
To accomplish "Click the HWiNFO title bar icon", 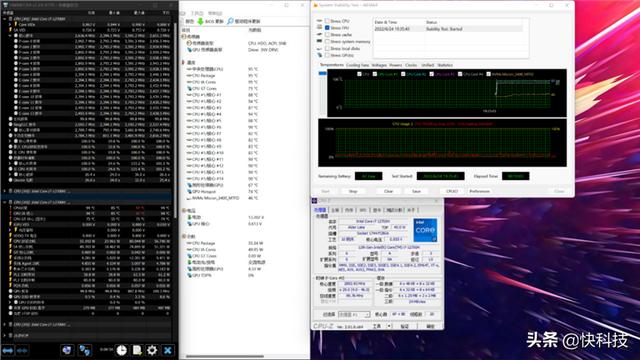I will click(5, 5).
